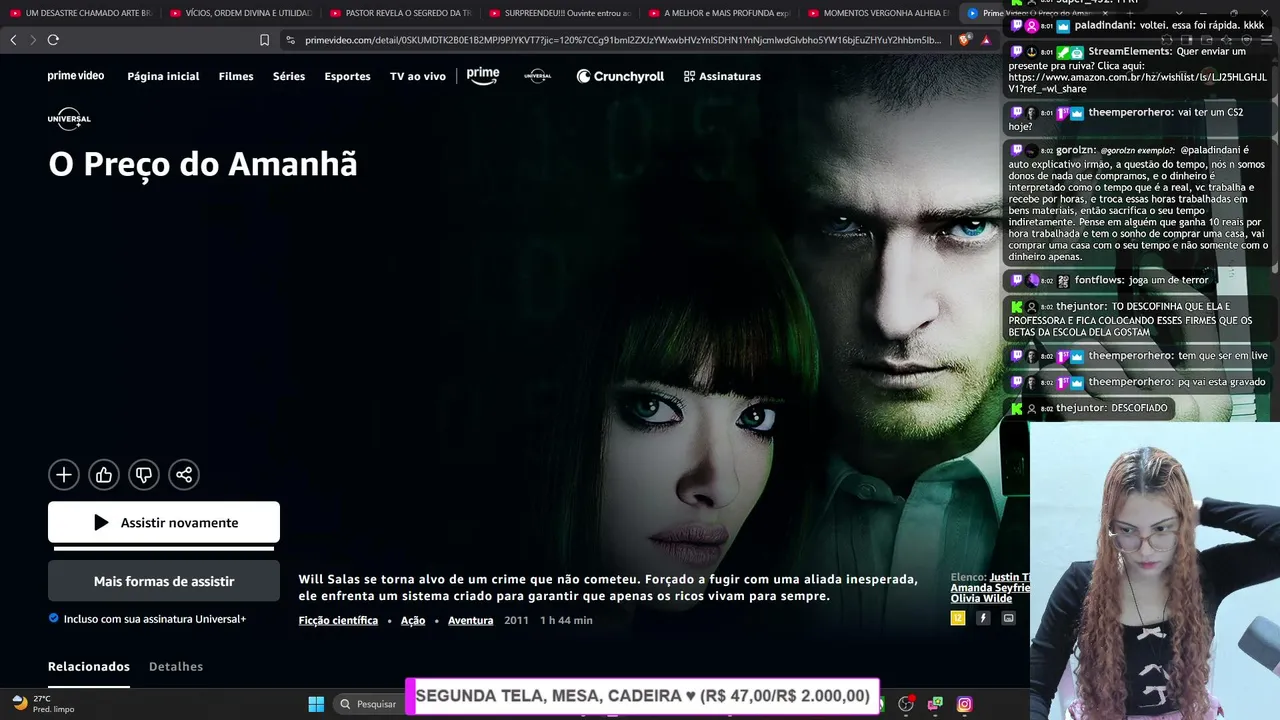
Task: Click the Assistir novamente play button
Action: point(164,522)
